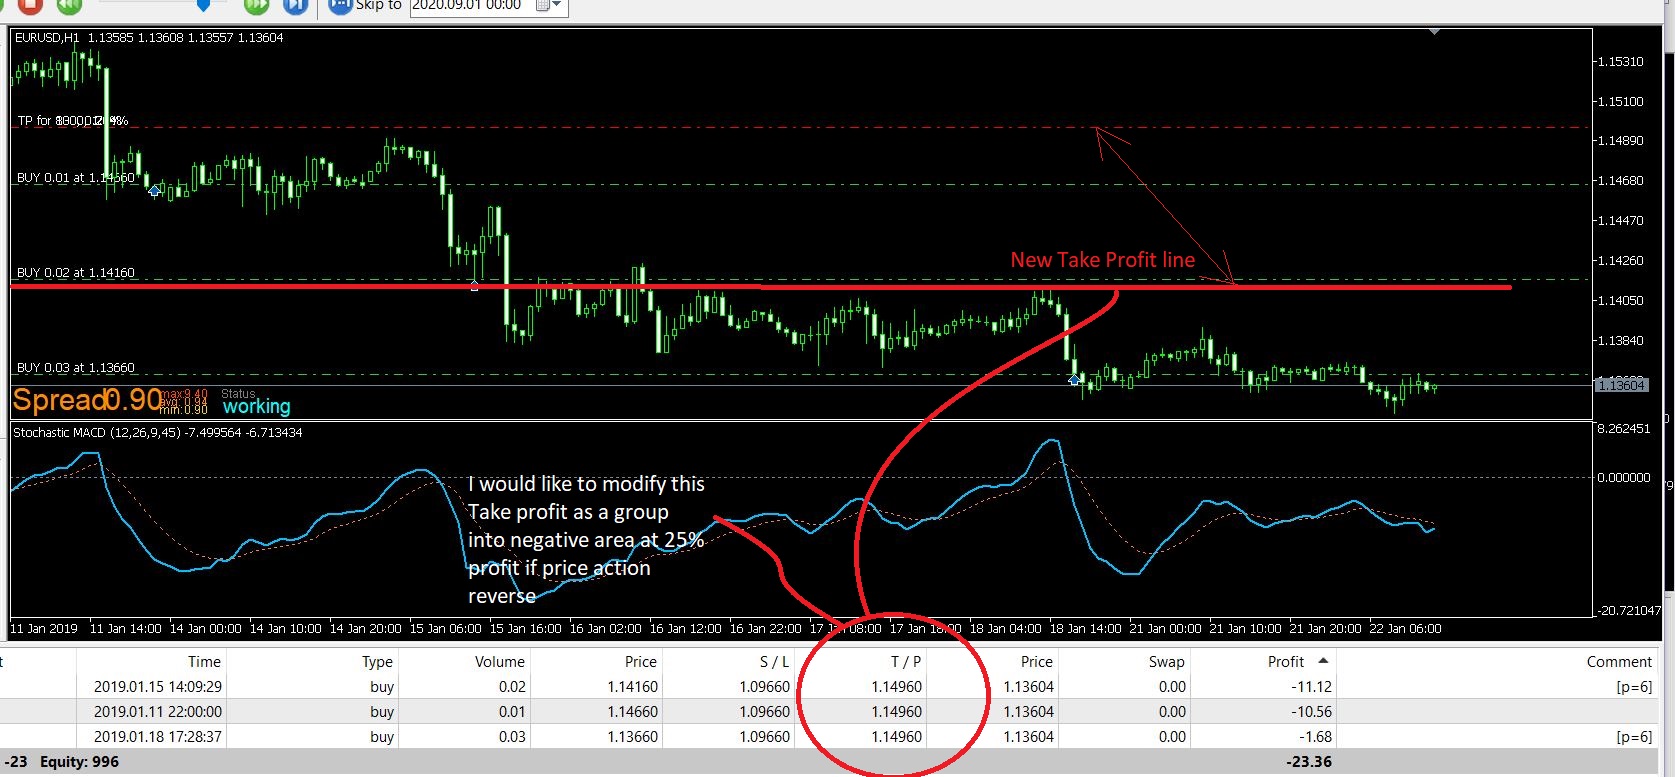
Task: Click price scale label 1.14050
Action: pyautogui.click(x=1620, y=301)
